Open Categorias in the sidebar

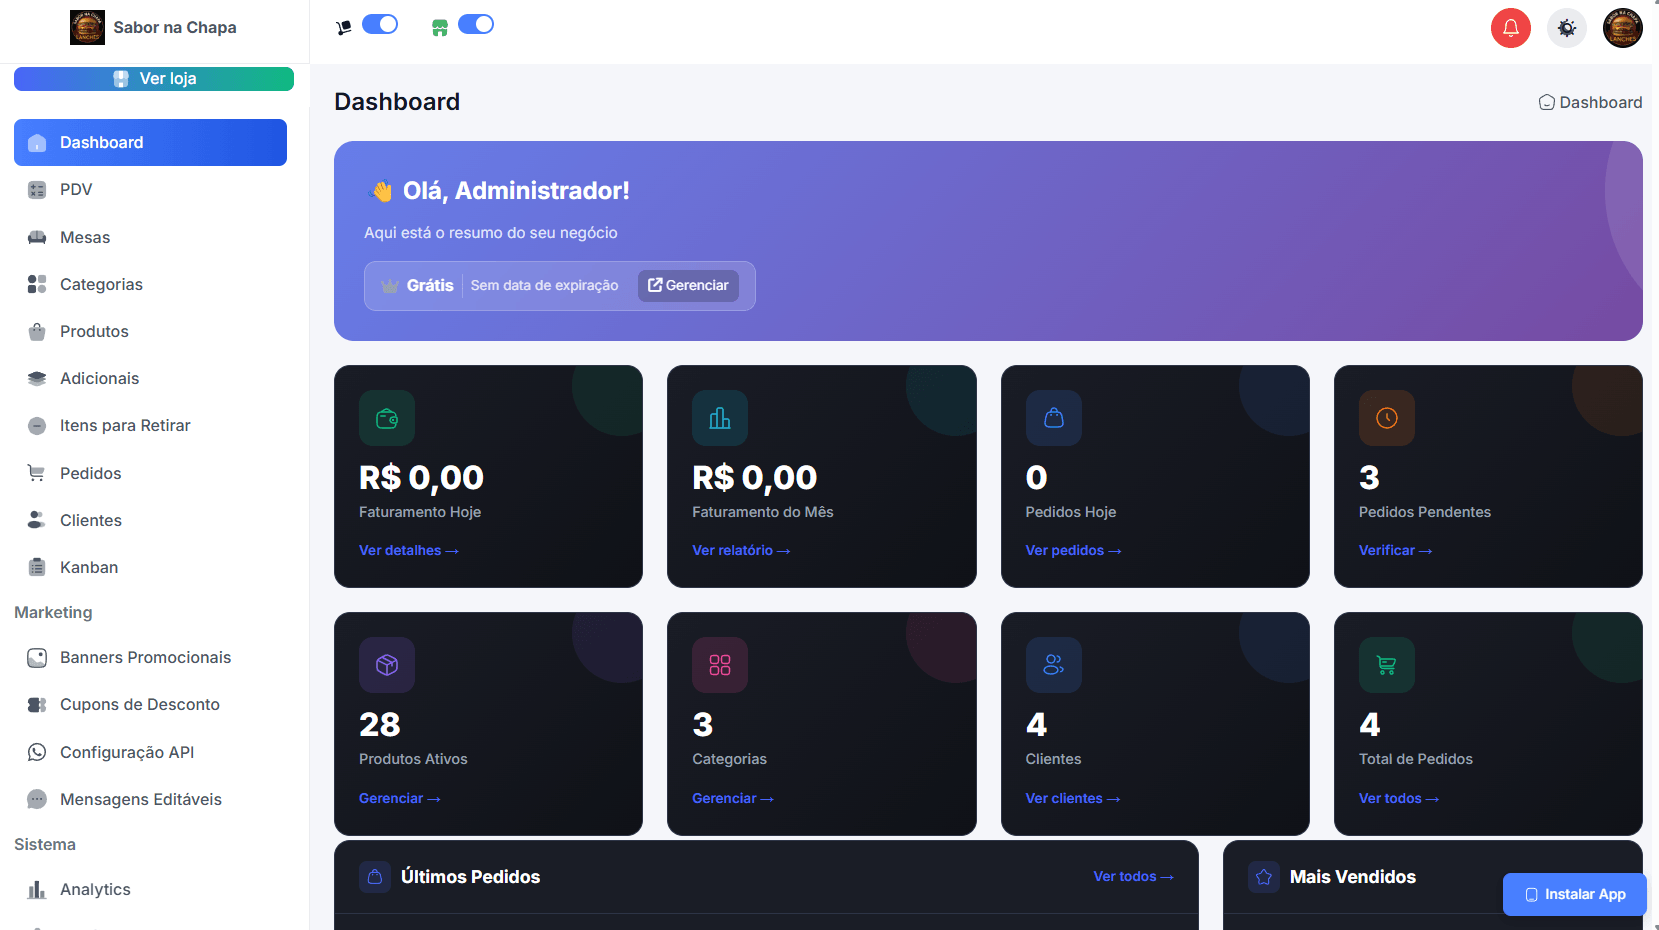tap(150, 284)
